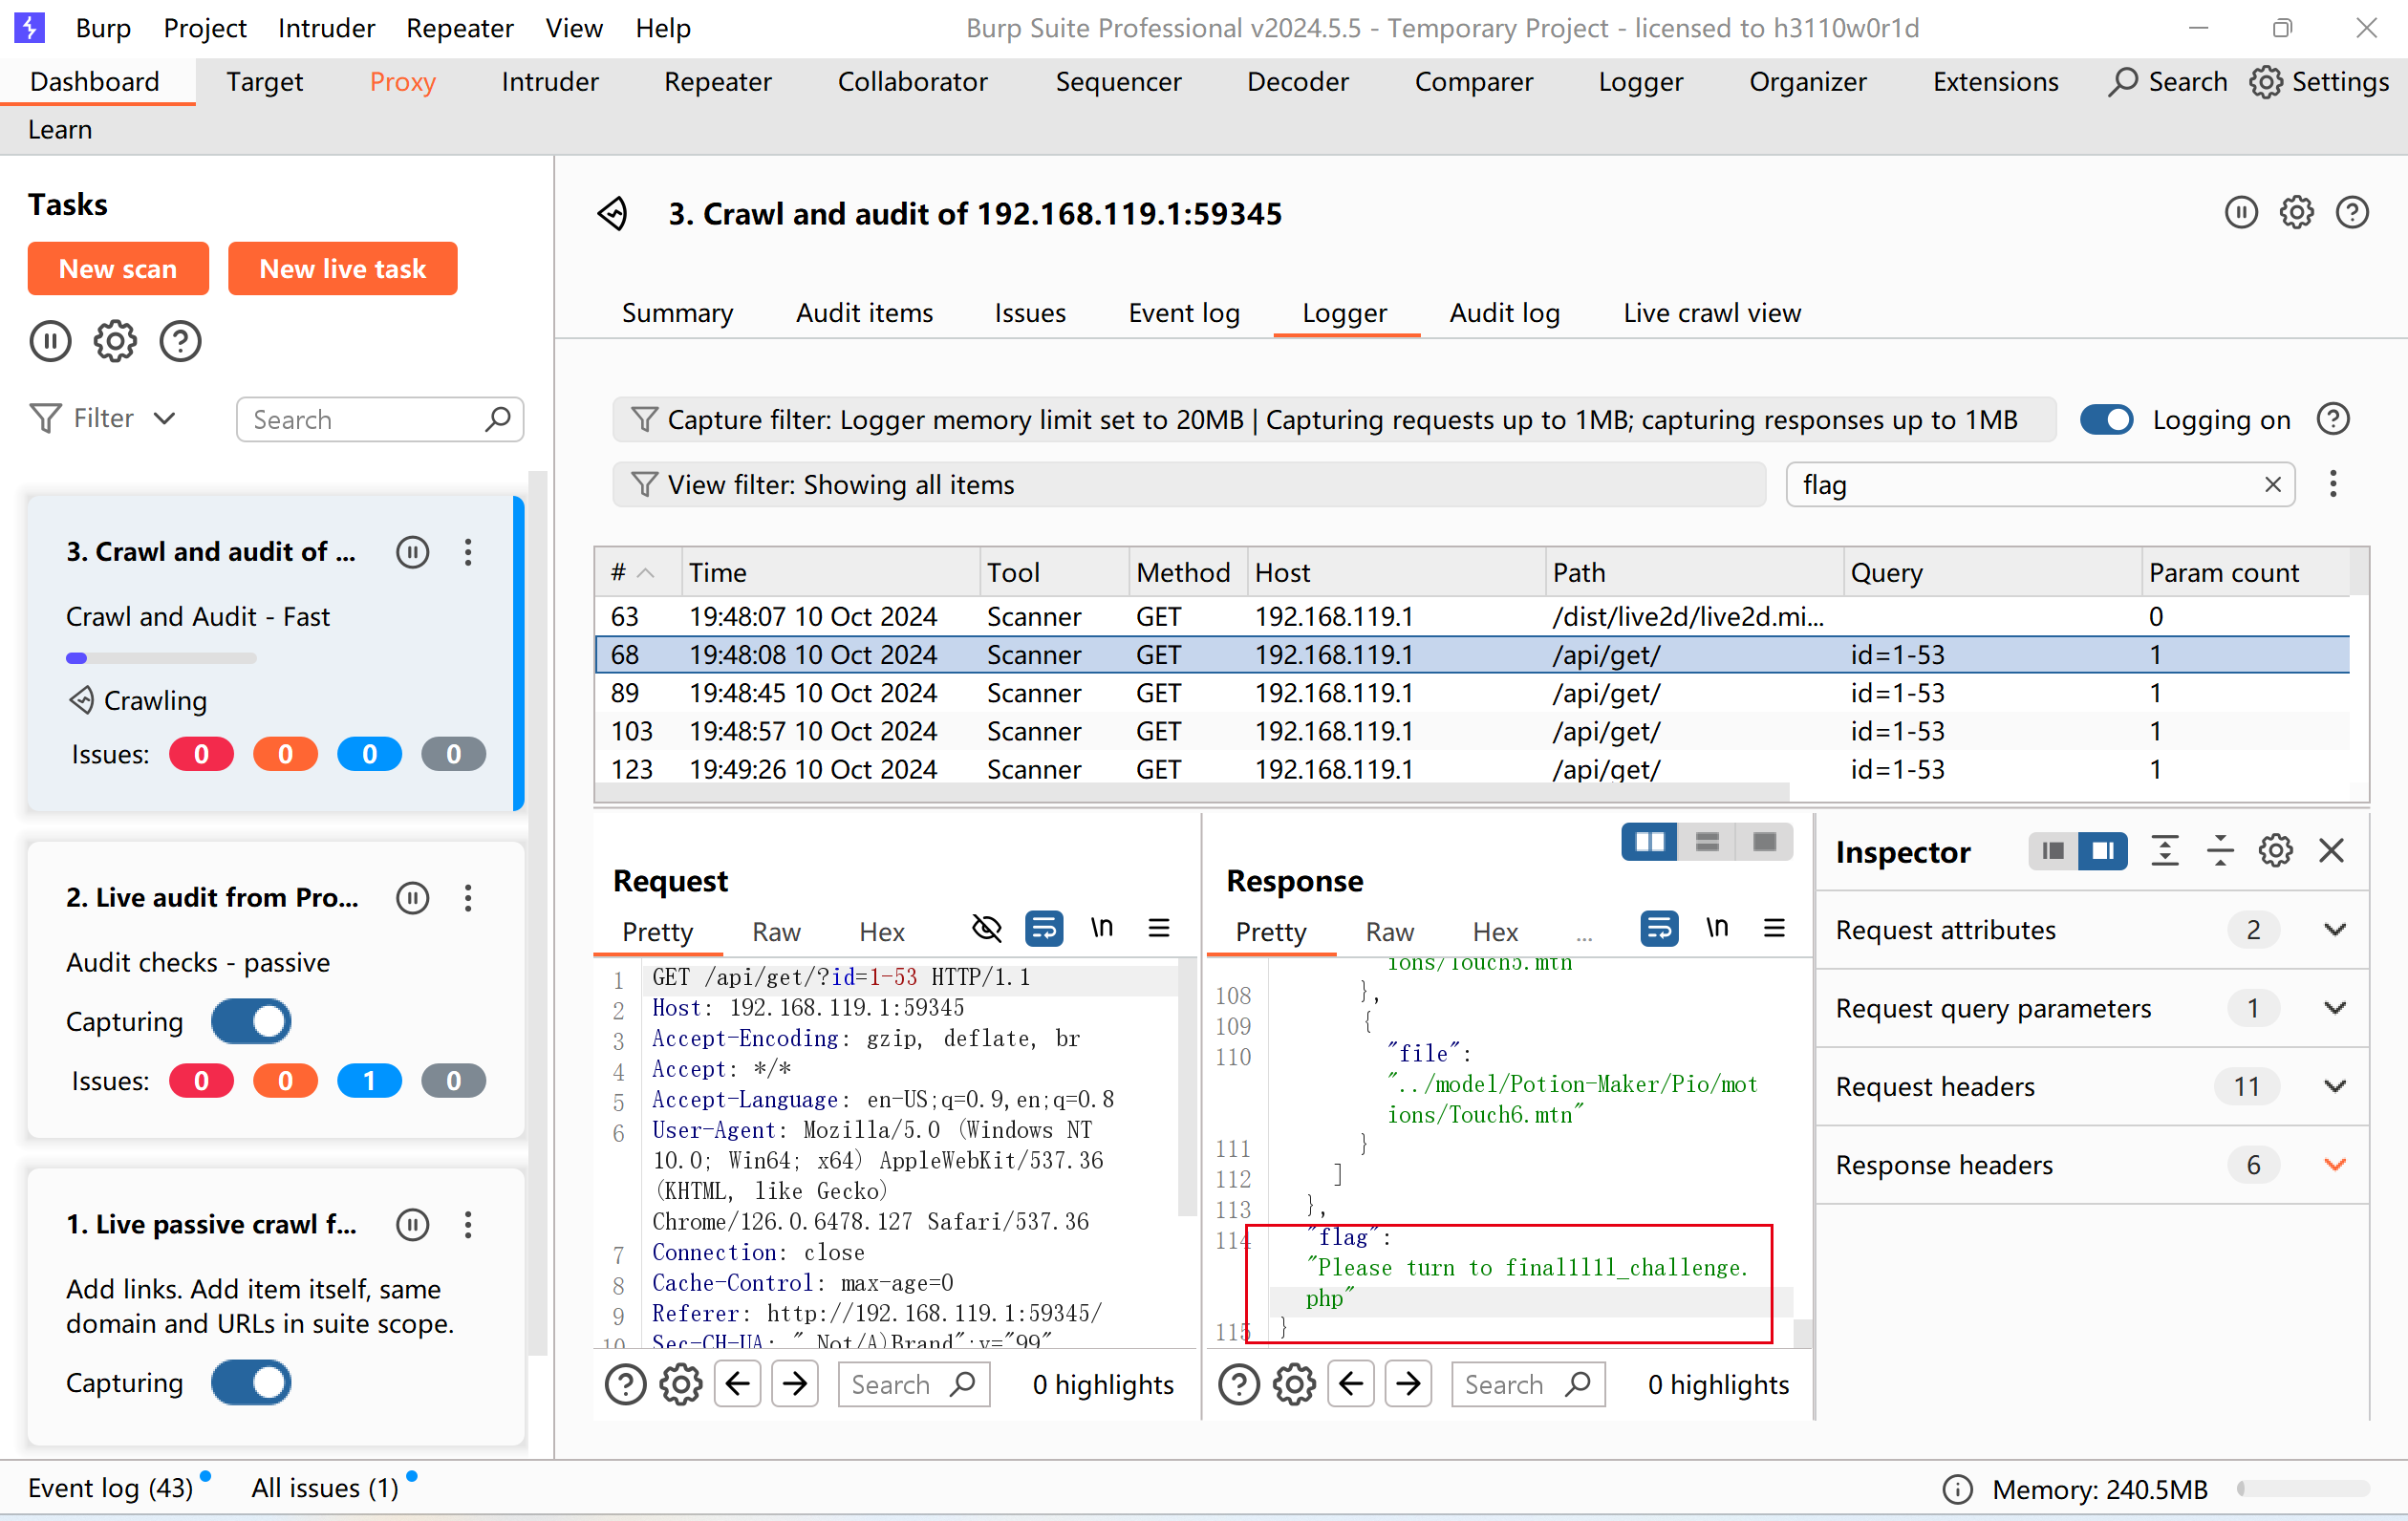The image size is (2408, 1521).
Task: Show newline characters in Request editor
Action: [1101, 929]
